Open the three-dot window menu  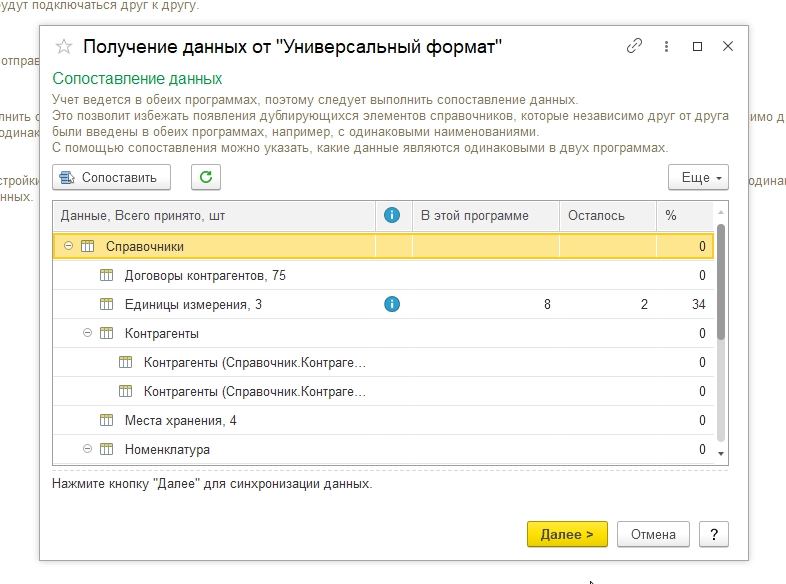(666, 46)
